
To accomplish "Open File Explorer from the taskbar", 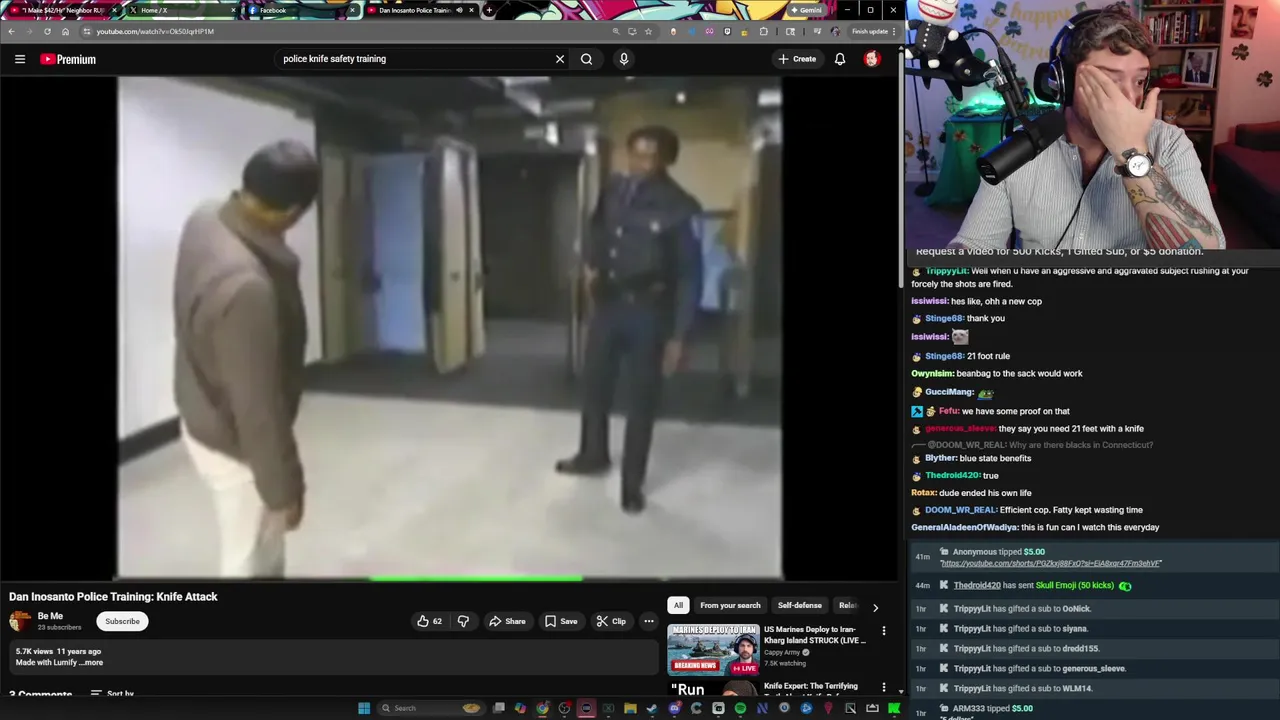I will [630, 708].
